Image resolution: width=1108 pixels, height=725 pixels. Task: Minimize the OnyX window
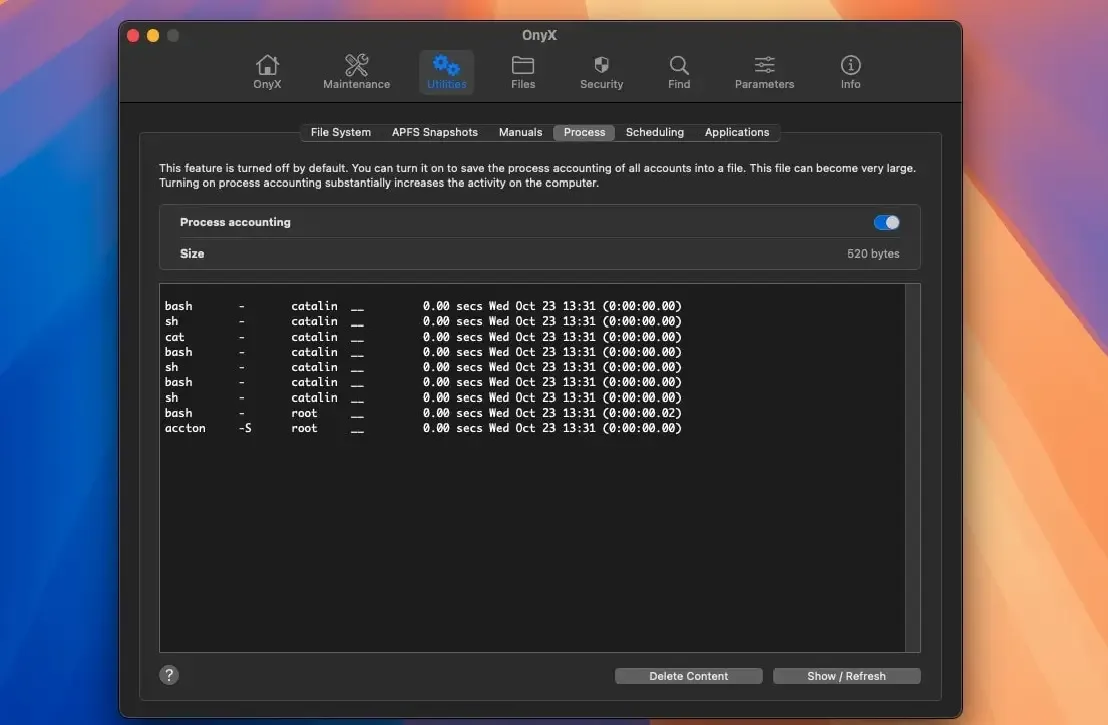[153, 35]
